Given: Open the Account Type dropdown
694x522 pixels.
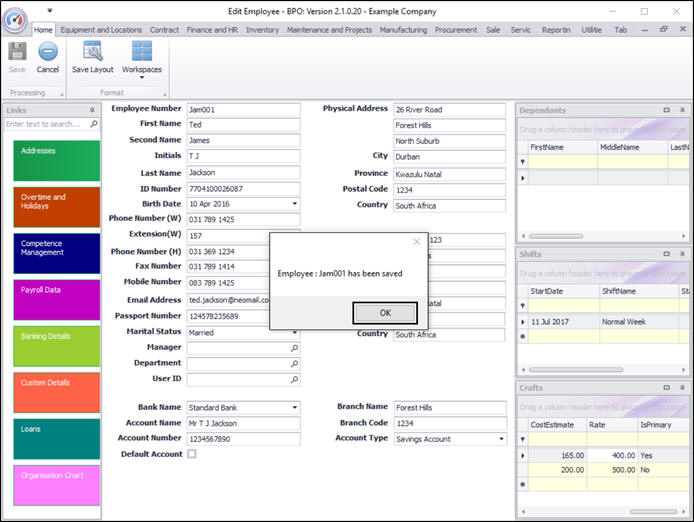Looking at the screenshot, I should 501,439.
